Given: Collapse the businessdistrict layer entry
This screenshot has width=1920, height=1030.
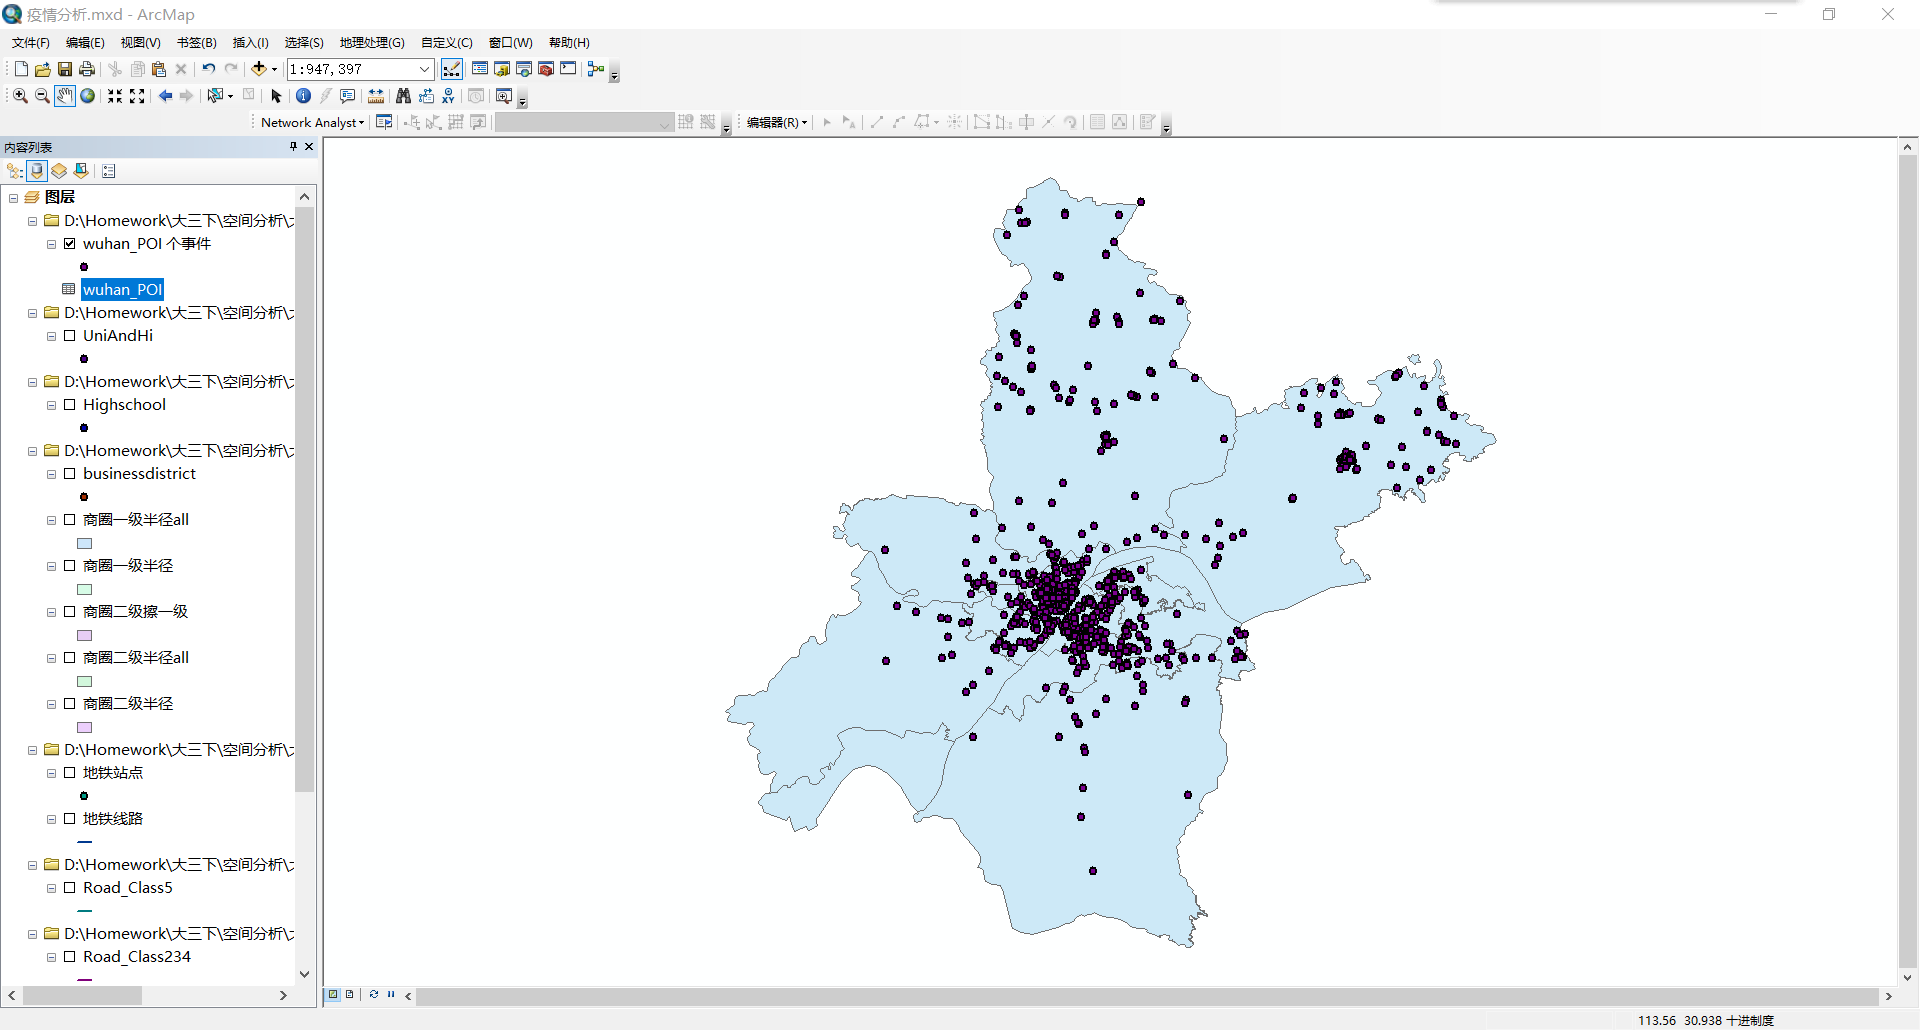Looking at the screenshot, I should [x=52, y=474].
